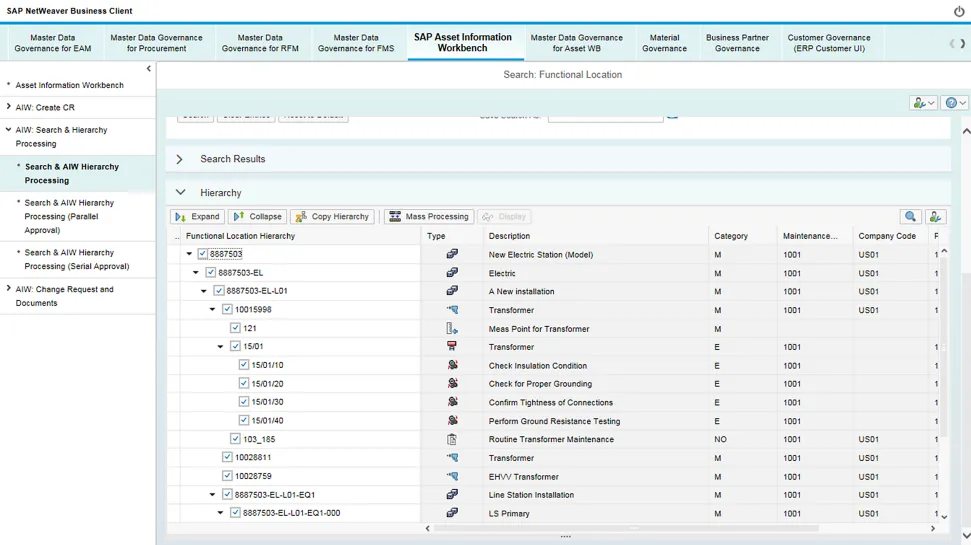Click the power log-off icon
Screen dimensions: 971x545
959,12
